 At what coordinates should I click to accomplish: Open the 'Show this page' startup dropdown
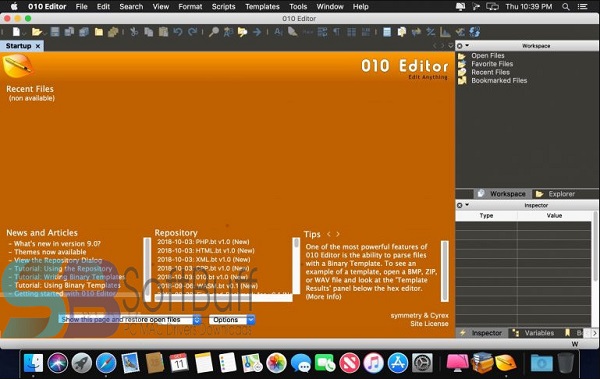coord(129,320)
